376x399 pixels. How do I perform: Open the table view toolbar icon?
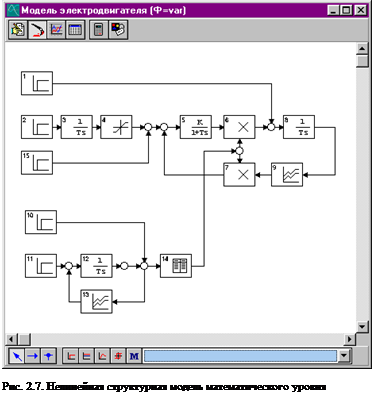click(x=75, y=30)
